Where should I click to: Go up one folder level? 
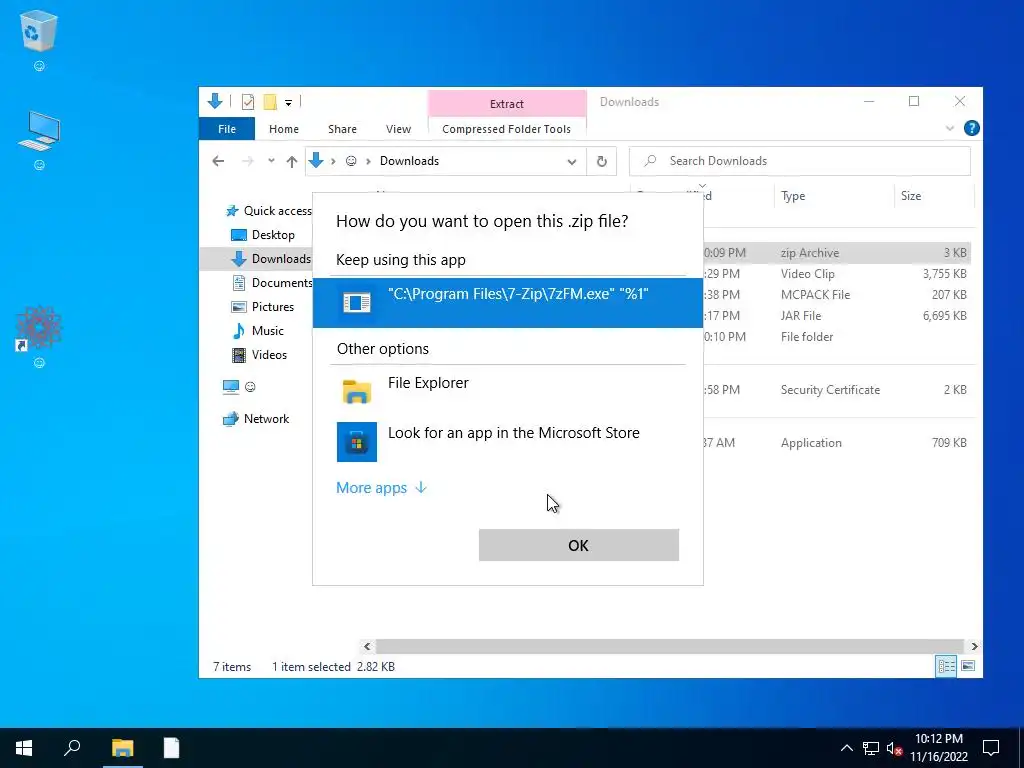click(292, 161)
